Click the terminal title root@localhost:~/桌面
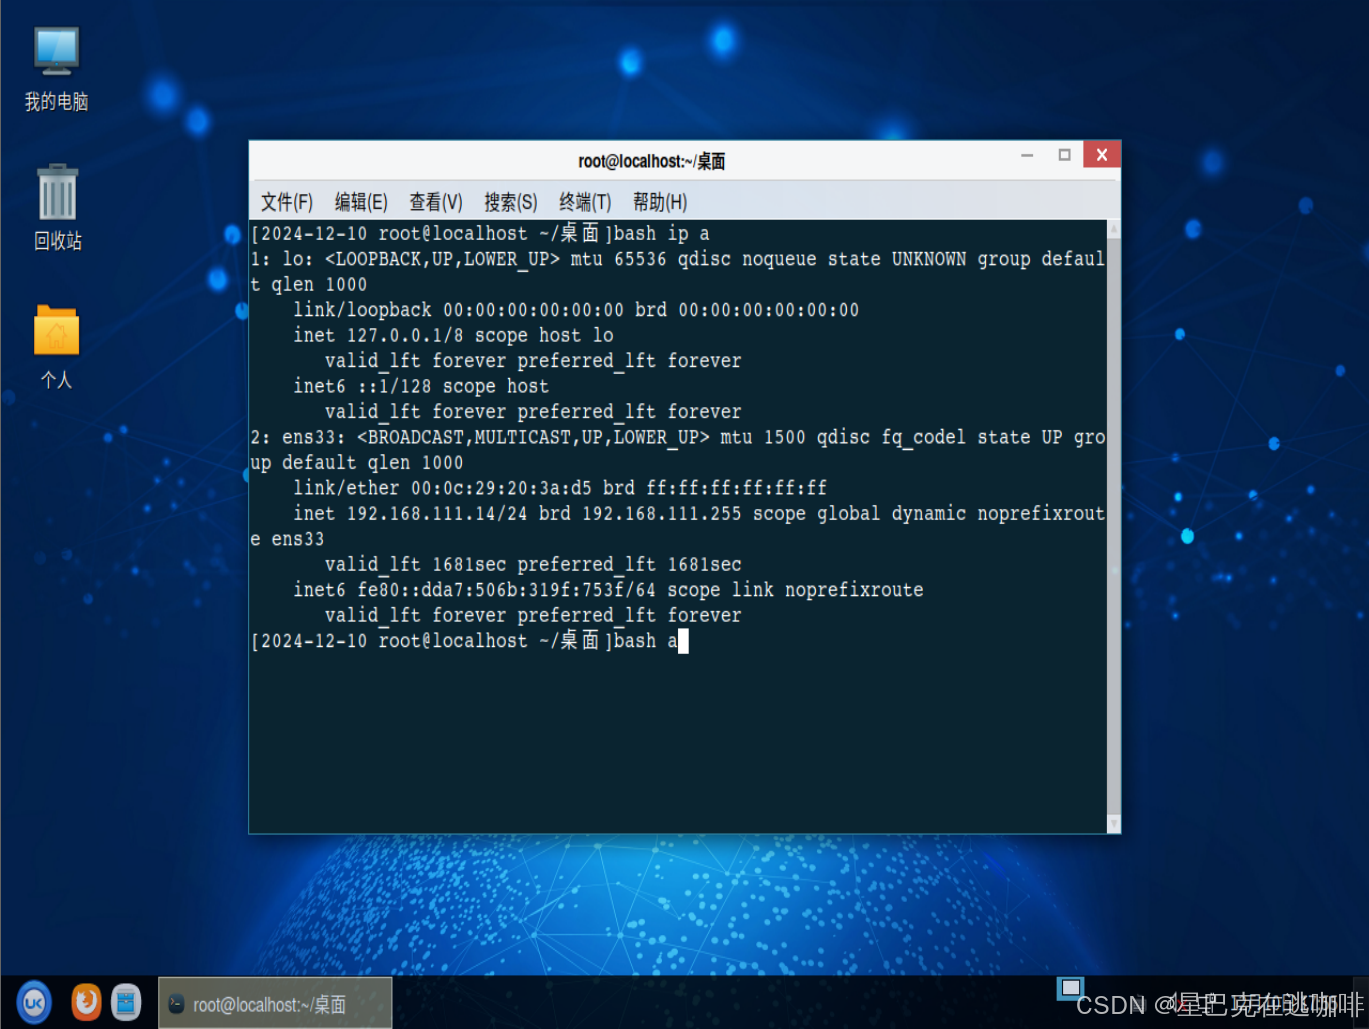This screenshot has width=1369, height=1029. coord(651,161)
